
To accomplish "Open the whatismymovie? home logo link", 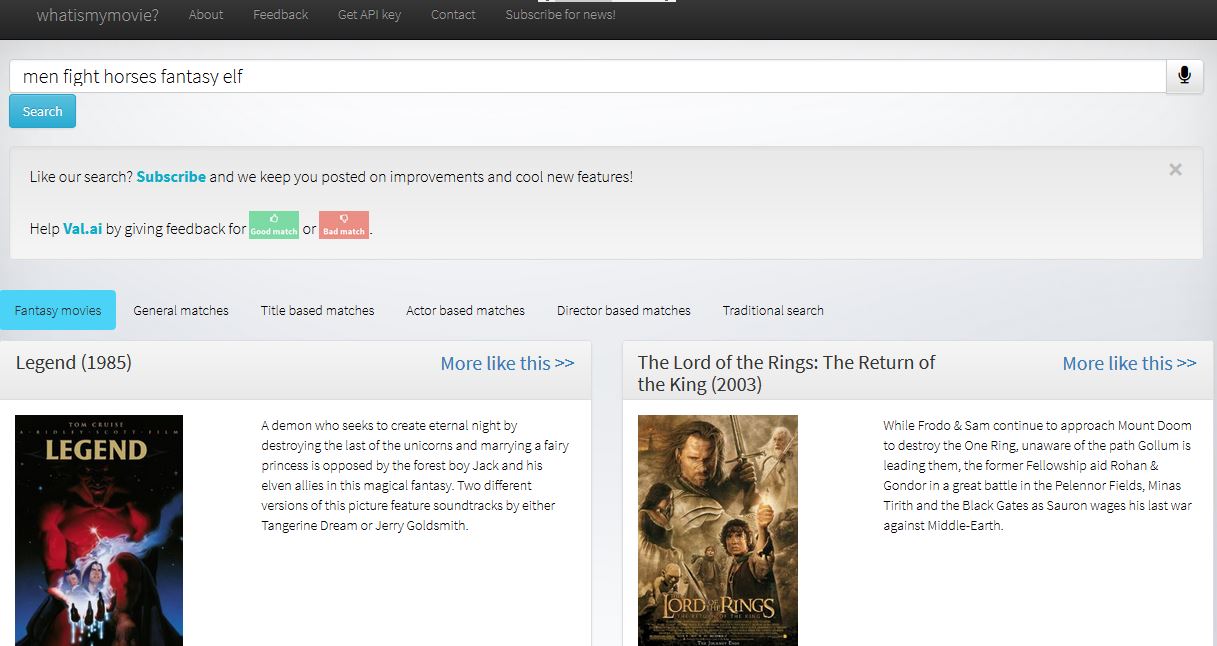I will [97, 15].
